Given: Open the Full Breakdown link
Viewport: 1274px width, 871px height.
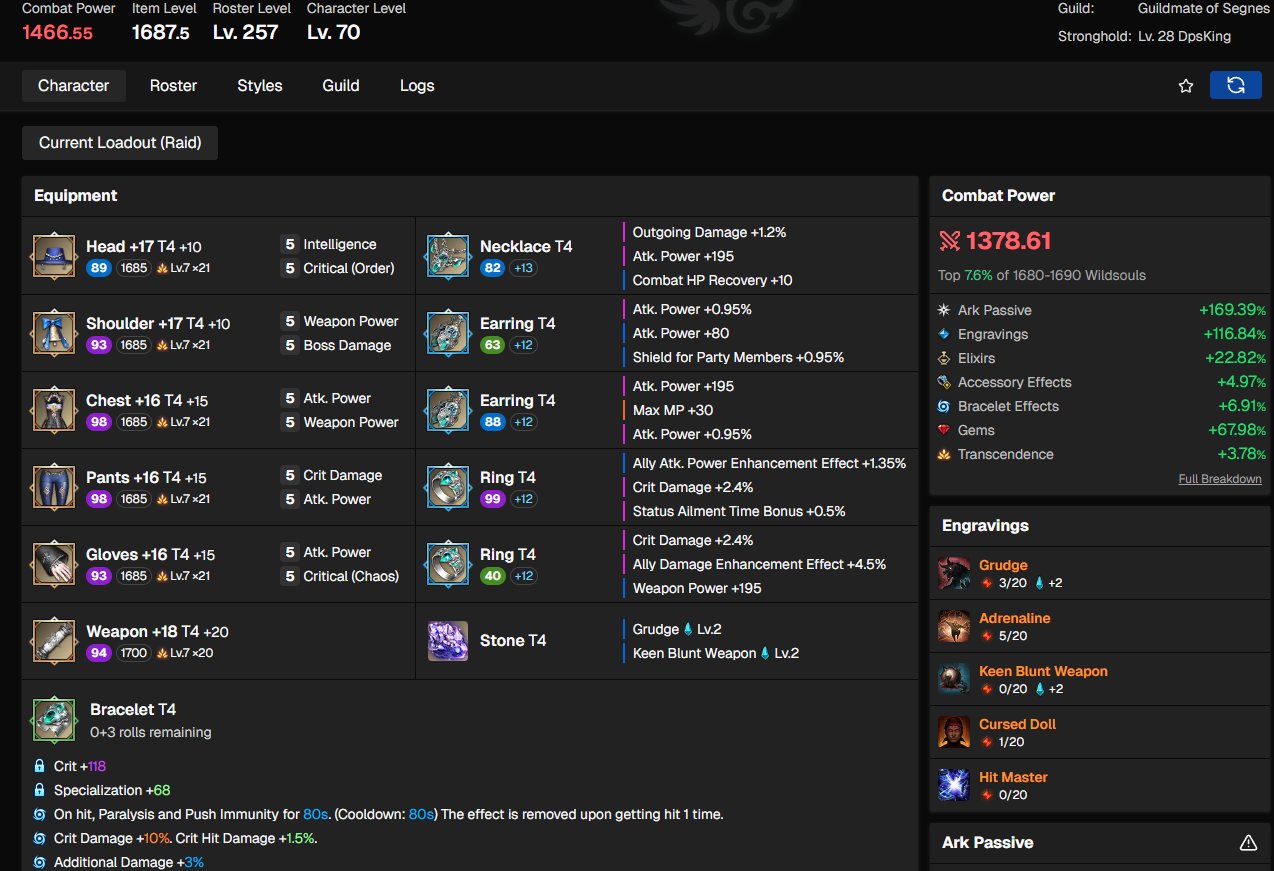Looking at the screenshot, I should (1219, 479).
